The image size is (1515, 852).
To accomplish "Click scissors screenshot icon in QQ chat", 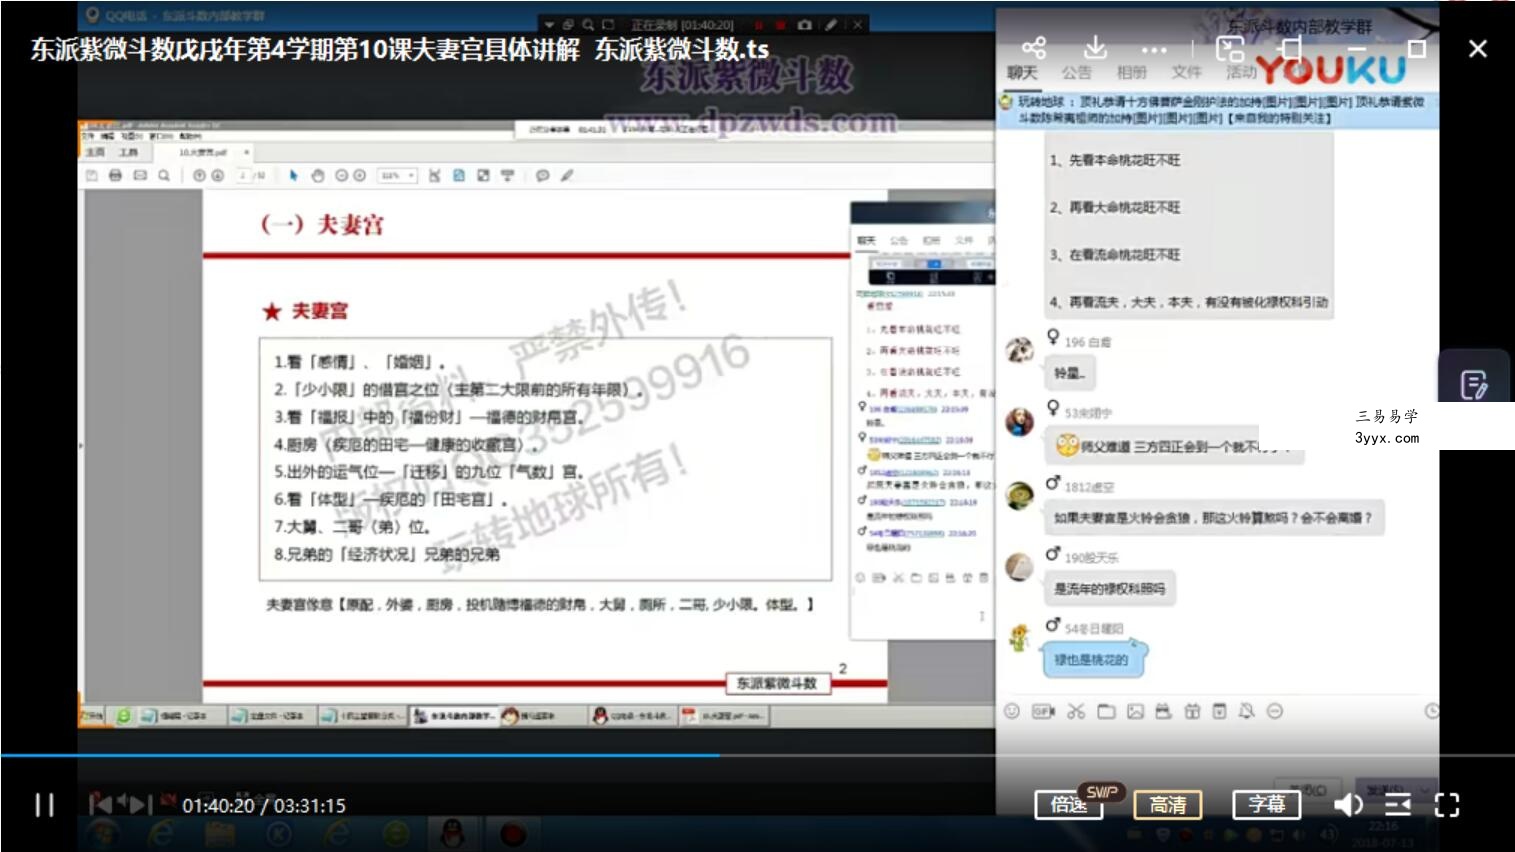I will [x=1076, y=711].
